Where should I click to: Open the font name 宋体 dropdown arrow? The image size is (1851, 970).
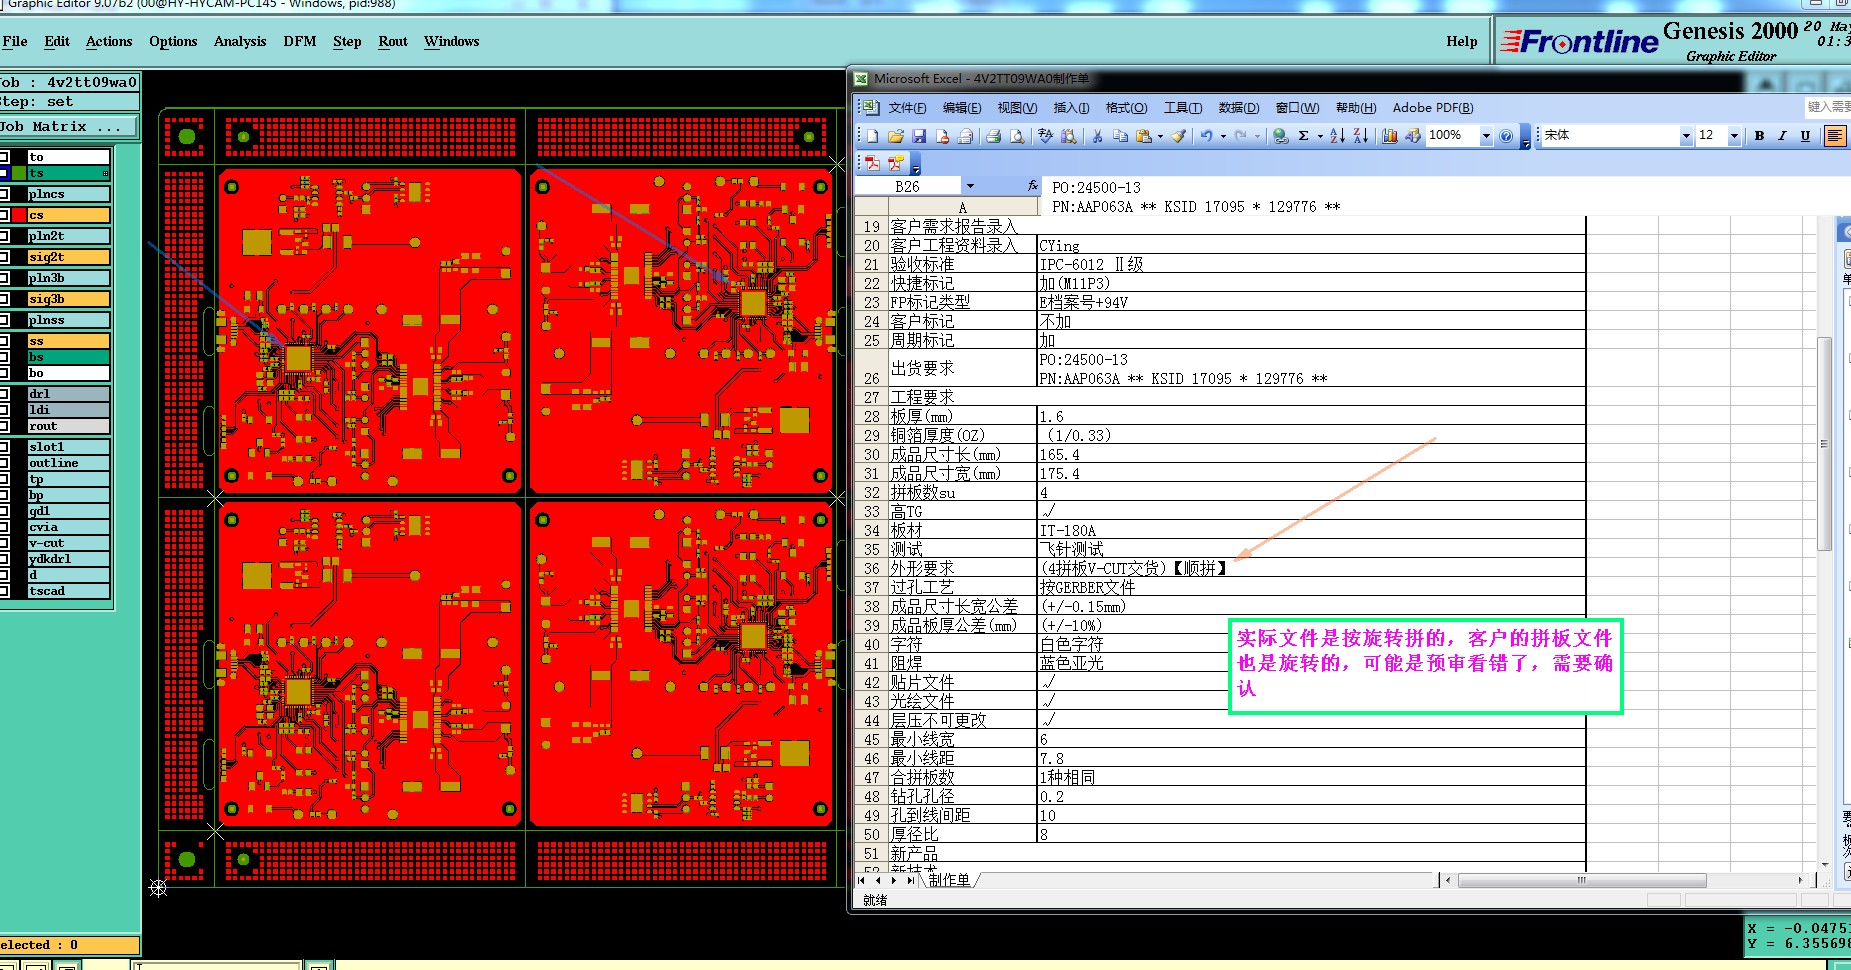[x=1686, y=136]
